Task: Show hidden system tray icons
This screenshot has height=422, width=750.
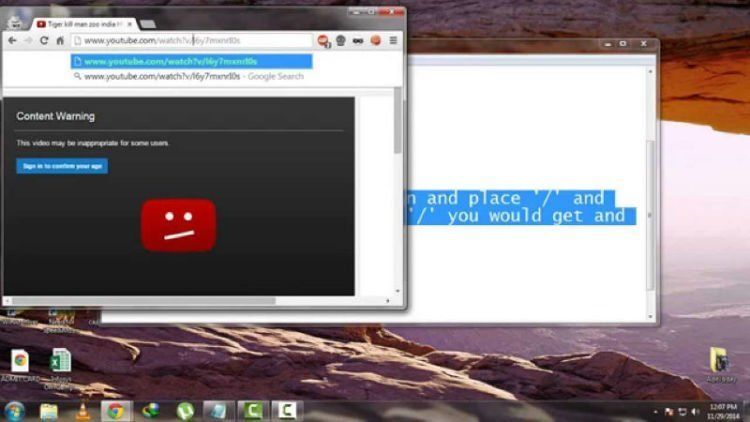Action: pyautogui.click(x=655, y=411)
